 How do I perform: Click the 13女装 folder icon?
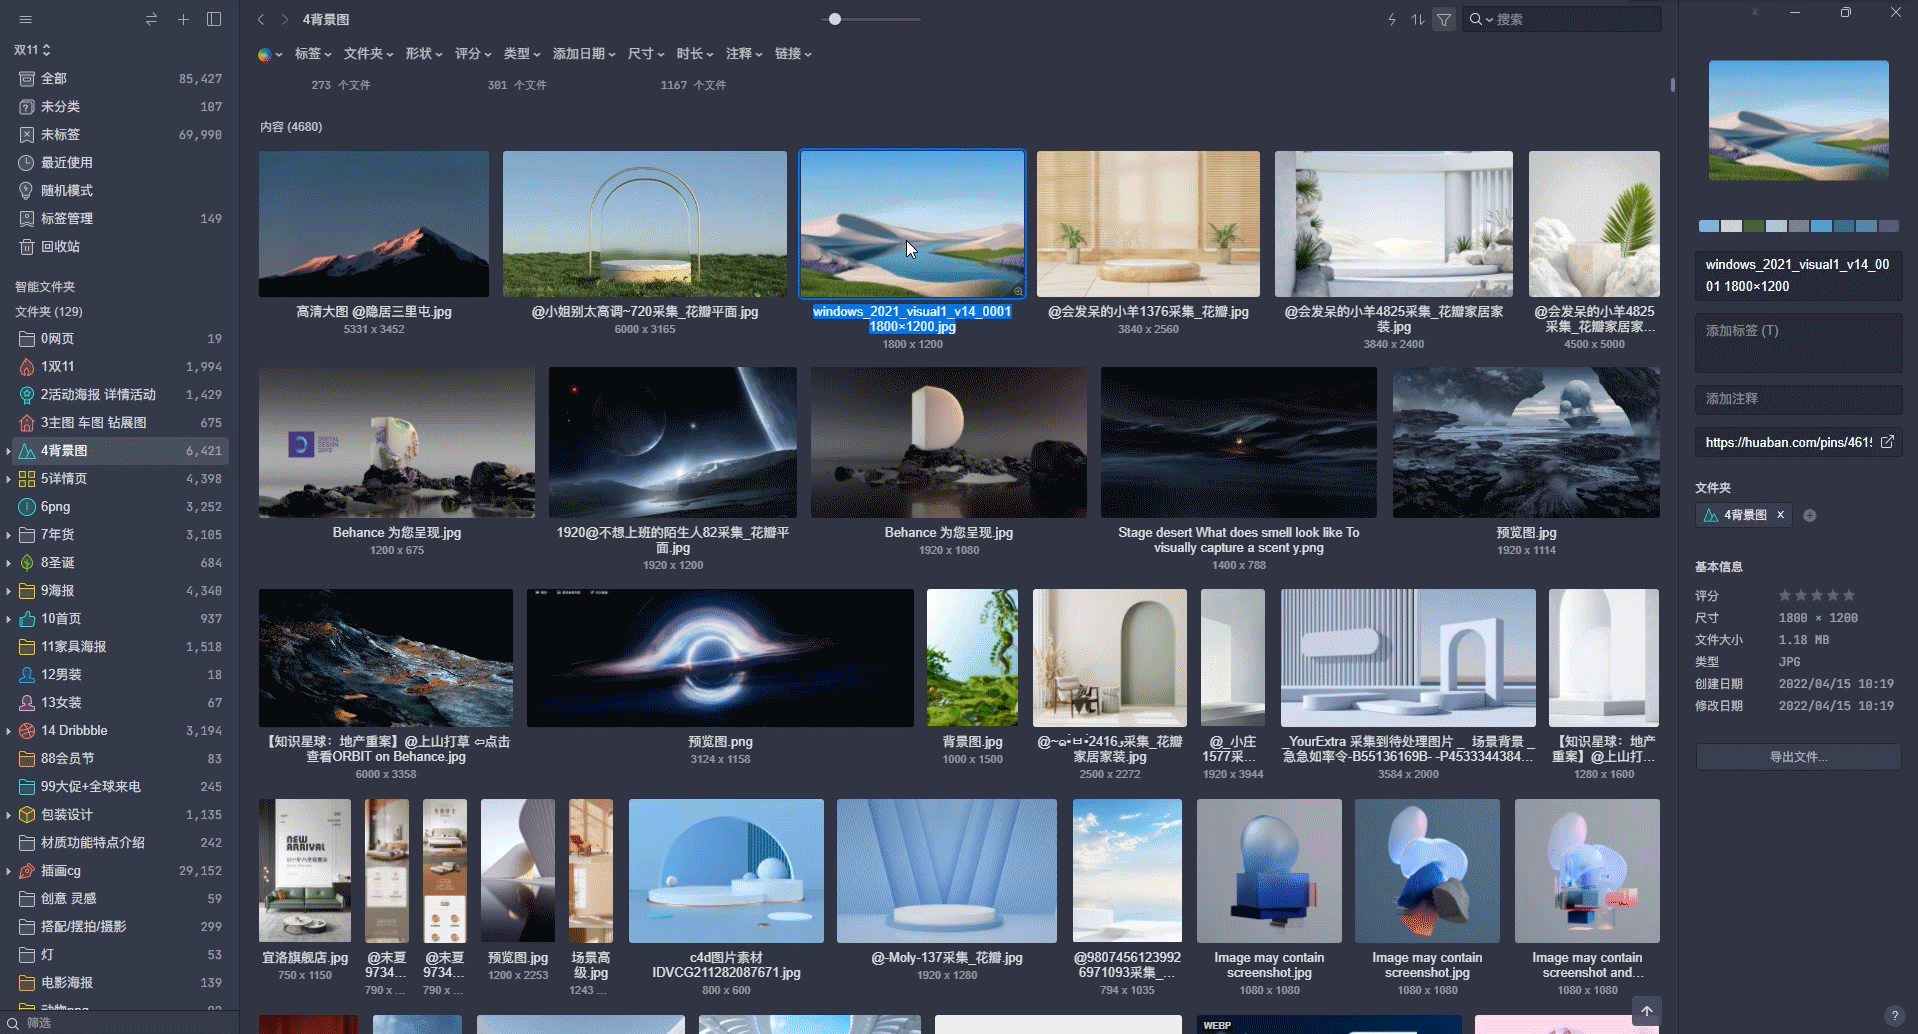(x=27, y=703)
